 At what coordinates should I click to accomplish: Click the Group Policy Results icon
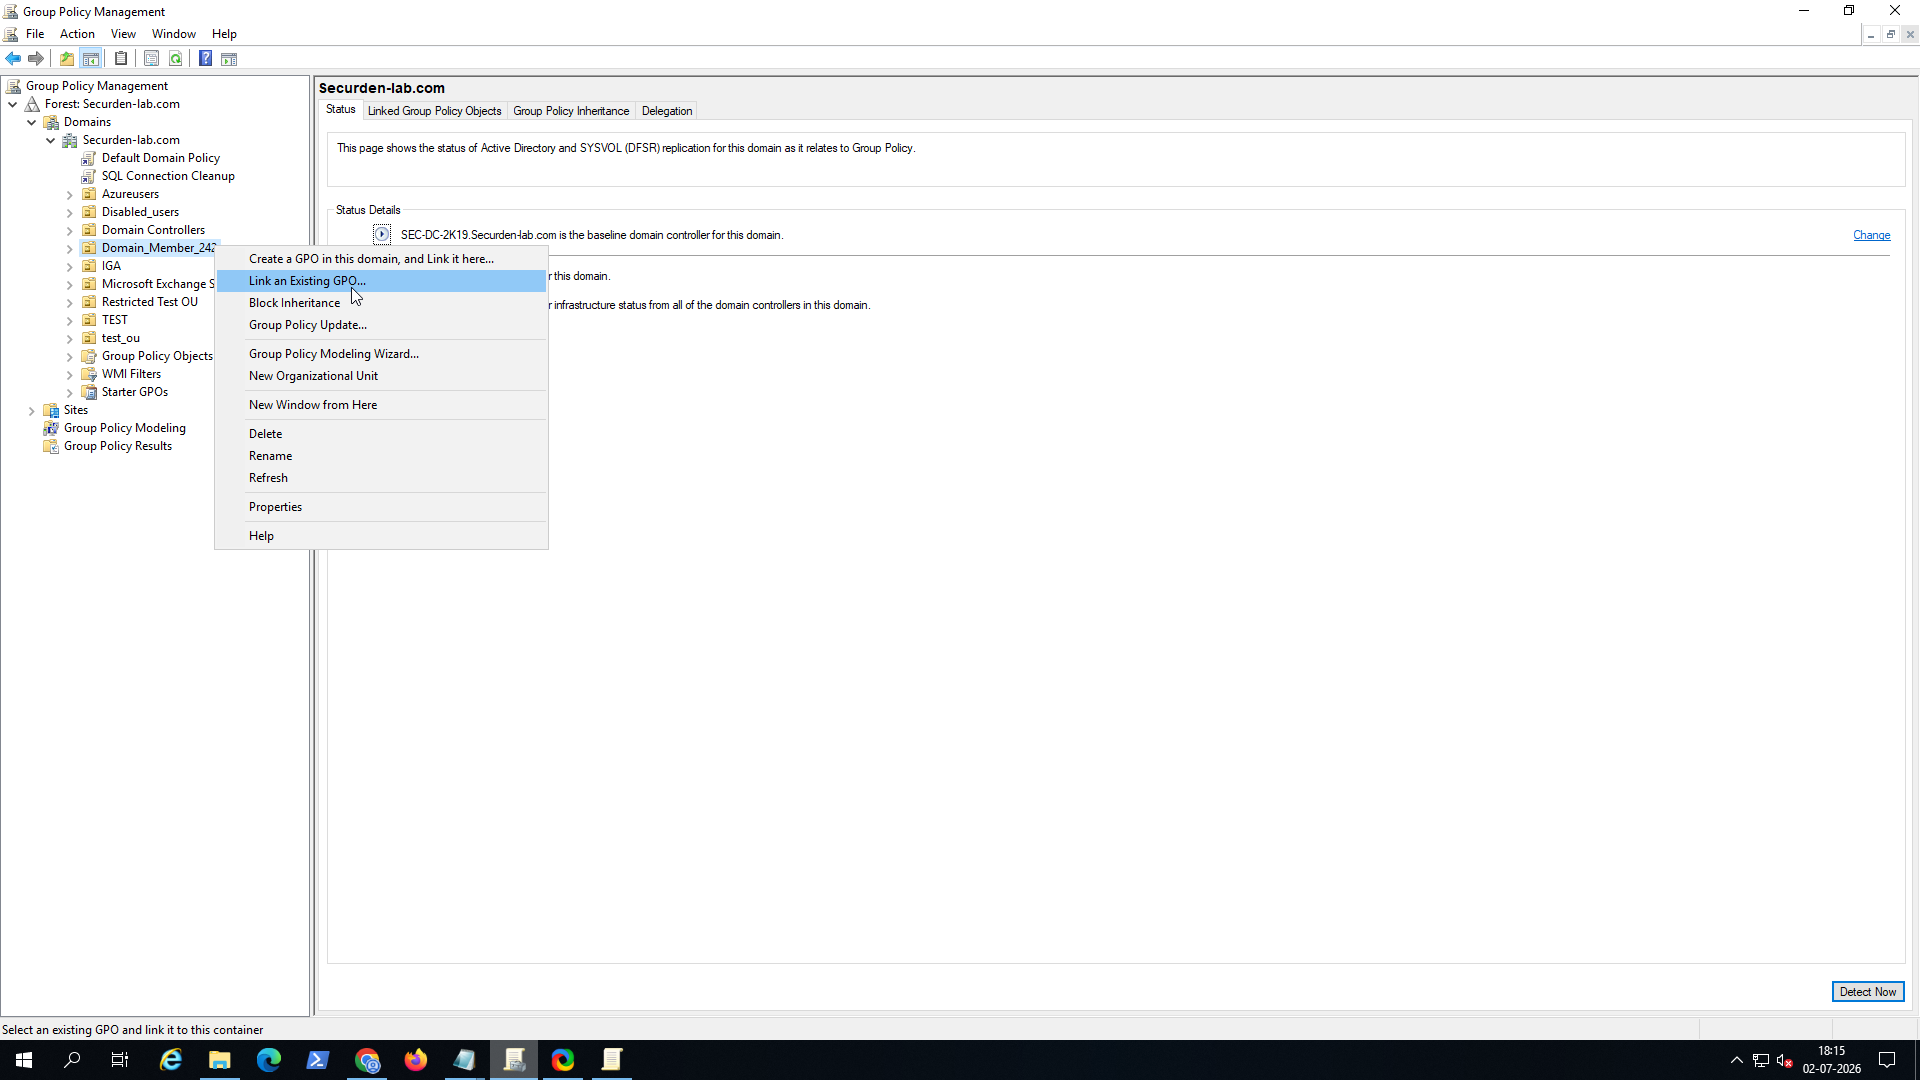click(51, 446)
